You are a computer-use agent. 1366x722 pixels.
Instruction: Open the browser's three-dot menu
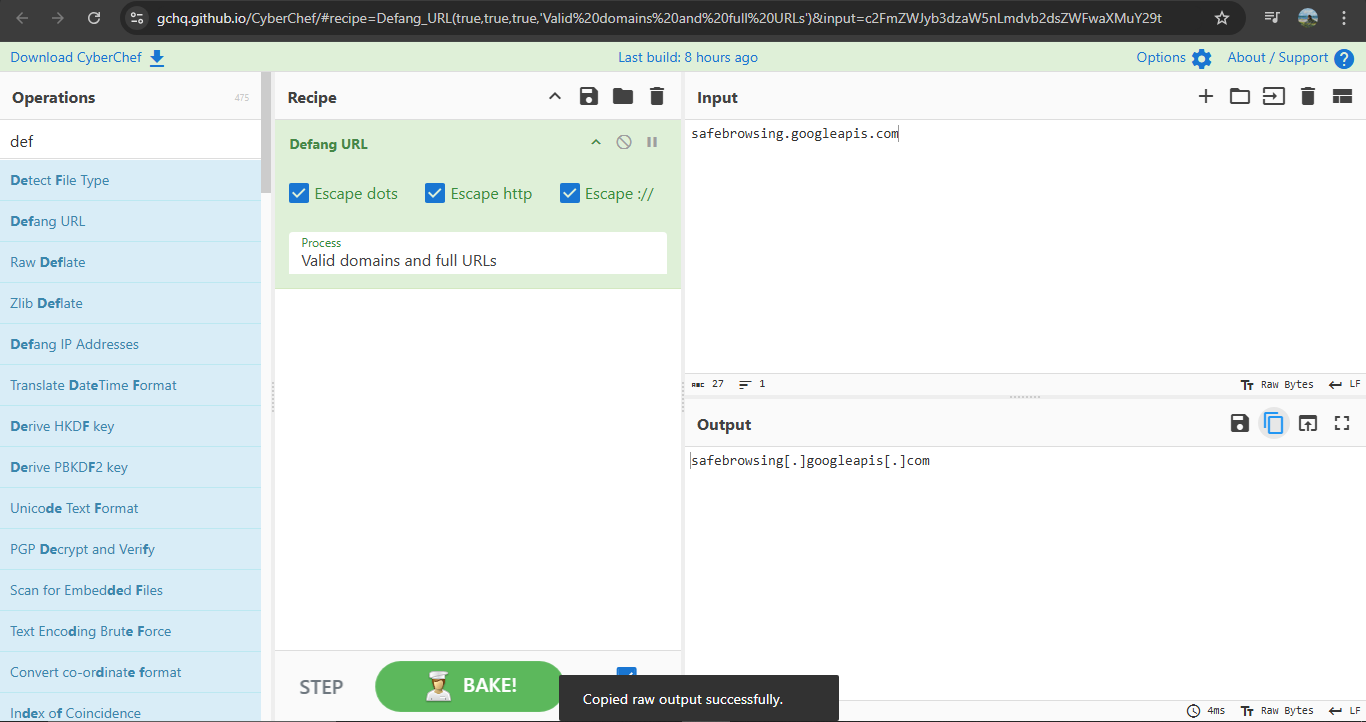[x=1344, y=18]
